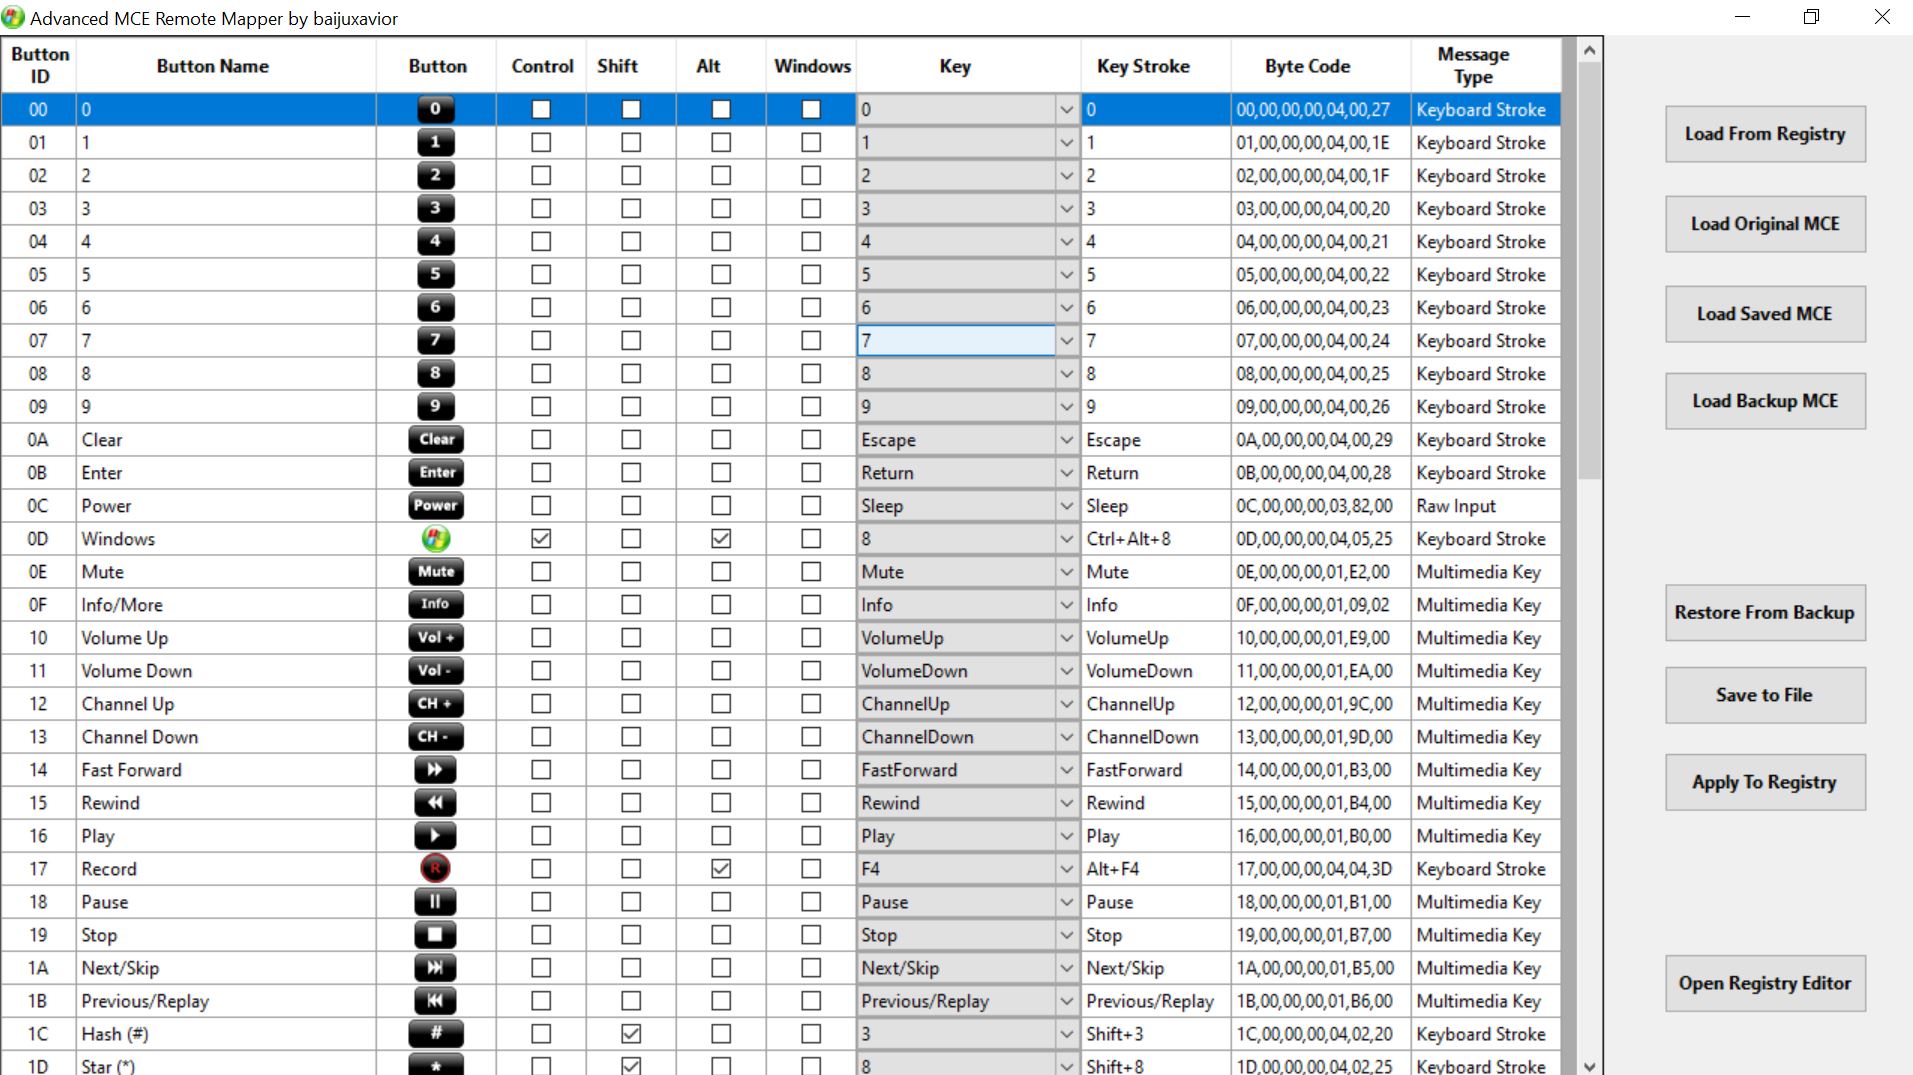The image size is (1913, 1075).
Task: Uncheck Alt for the Windows button row
Action: tap(721, 538)
